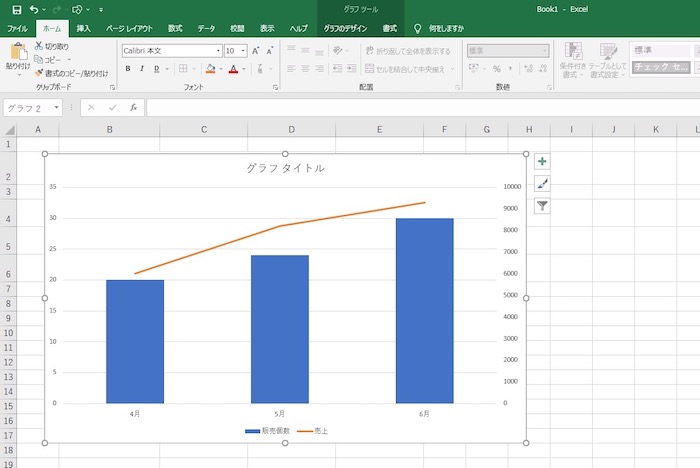Toggle Bold formatting
The height and width of the screenshot is (468, 700).
[x=128, y=68]
